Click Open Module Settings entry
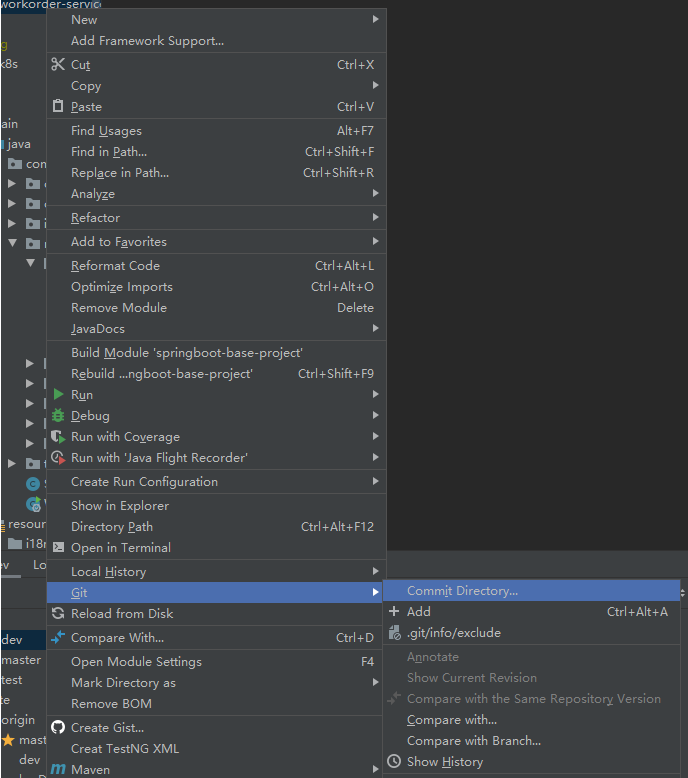This screenshot has width=688, height=778. point(136,662)
